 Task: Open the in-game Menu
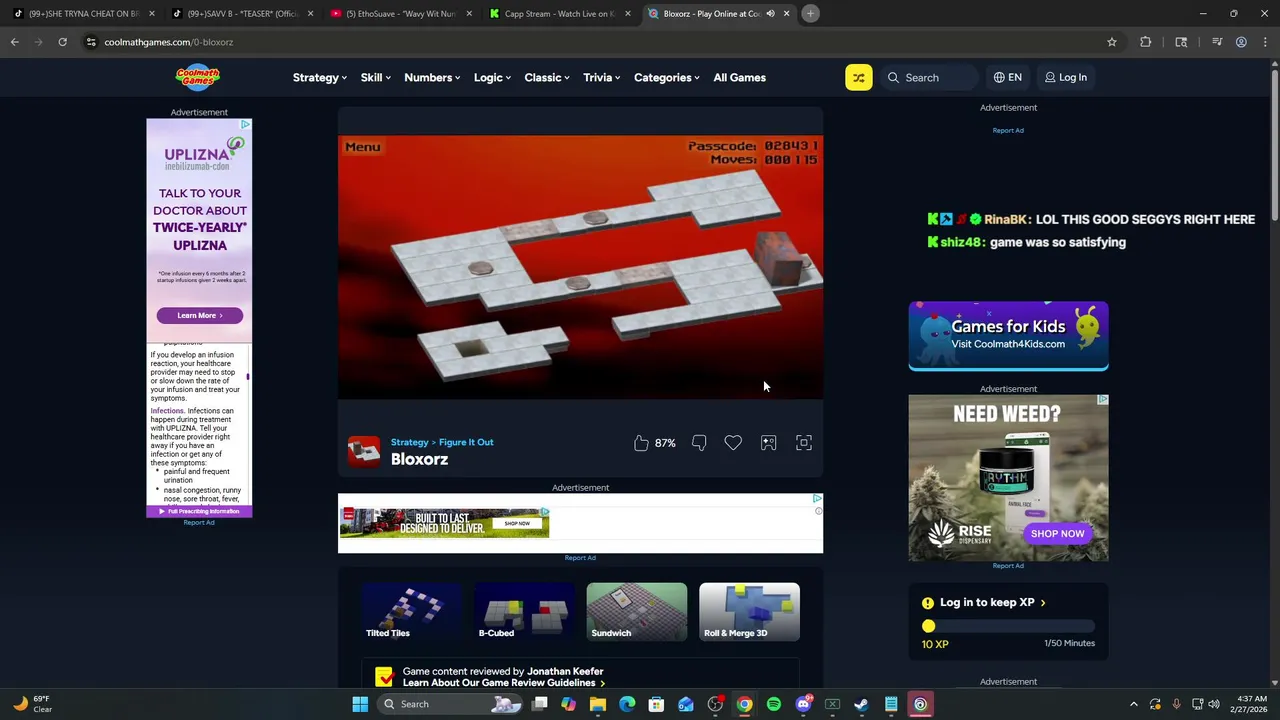362,147
